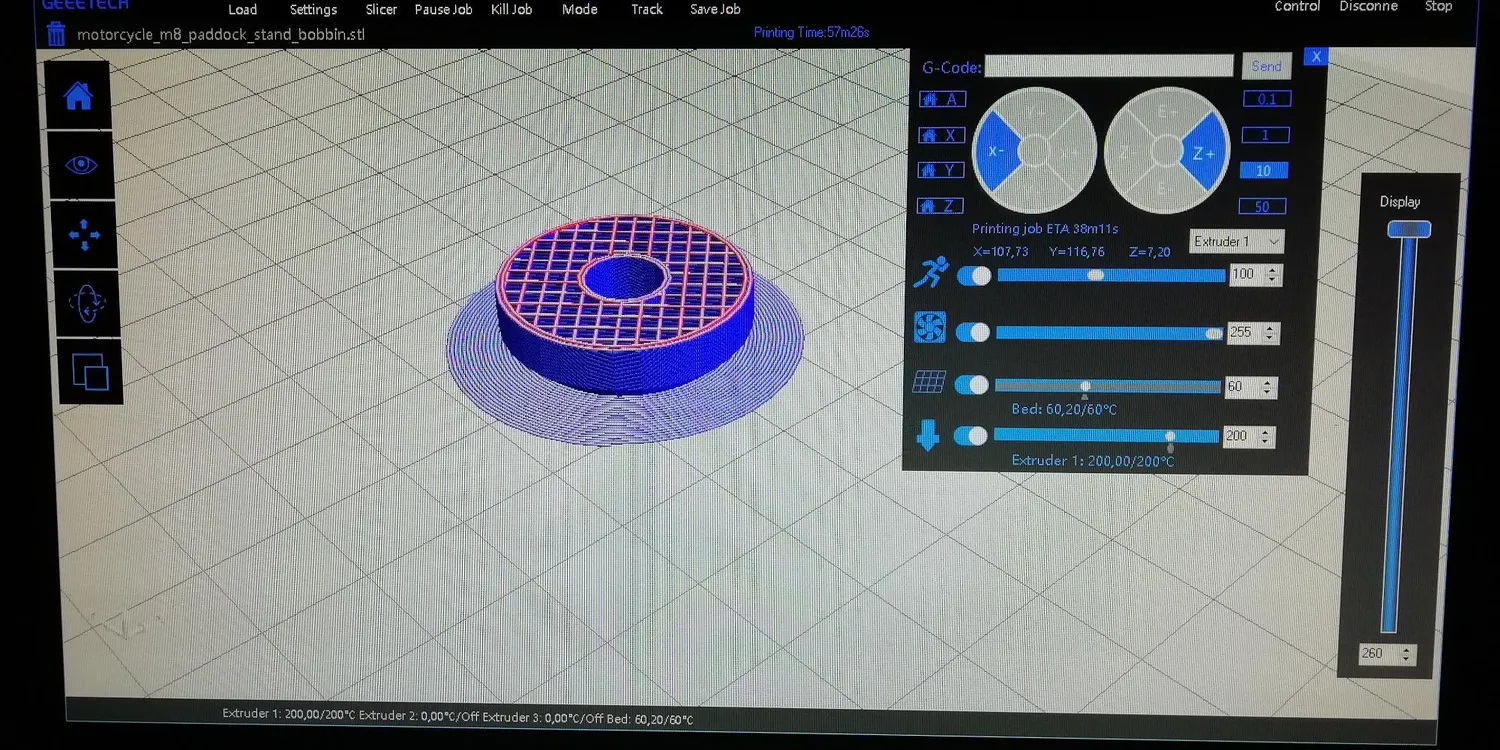Home all axes with the A home button

(942, 99)
